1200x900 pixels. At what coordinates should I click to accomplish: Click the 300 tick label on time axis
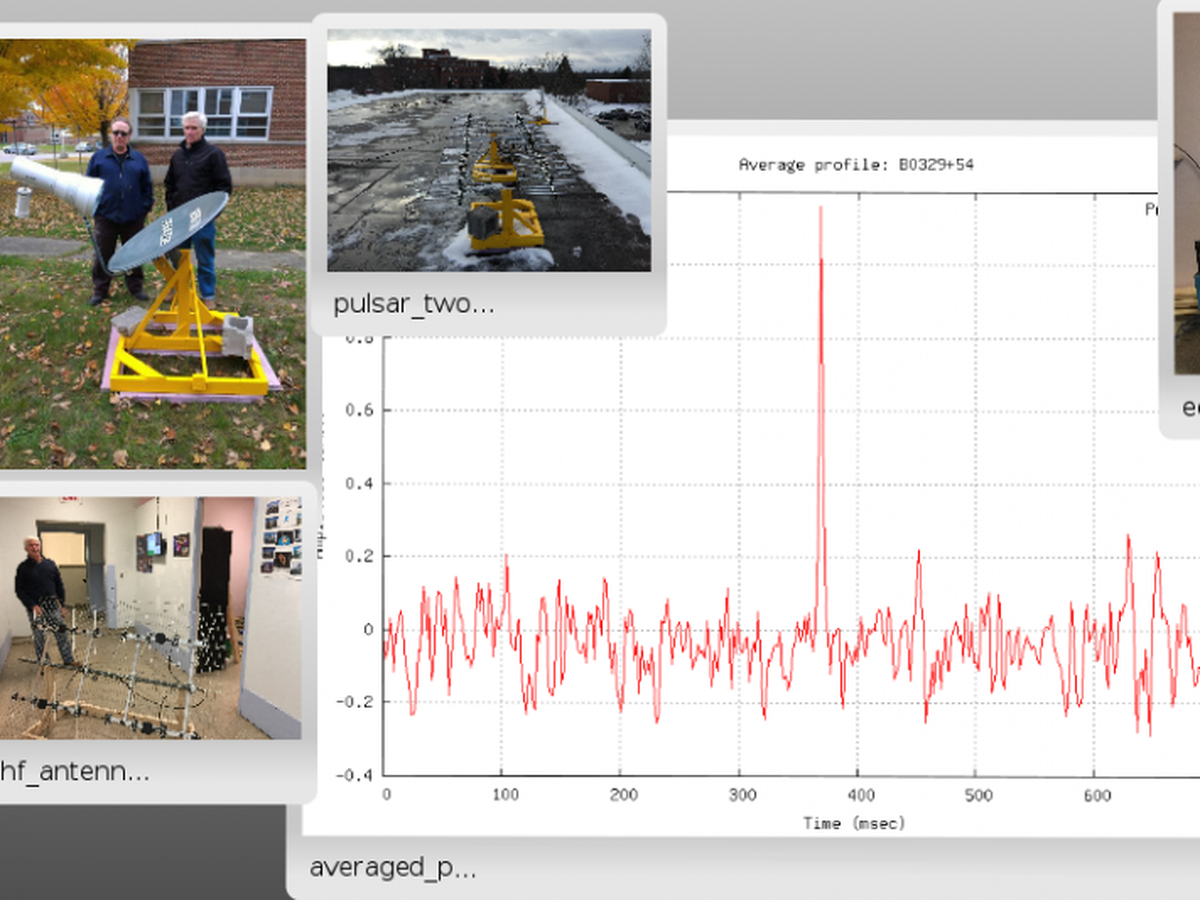coord(741,795)
